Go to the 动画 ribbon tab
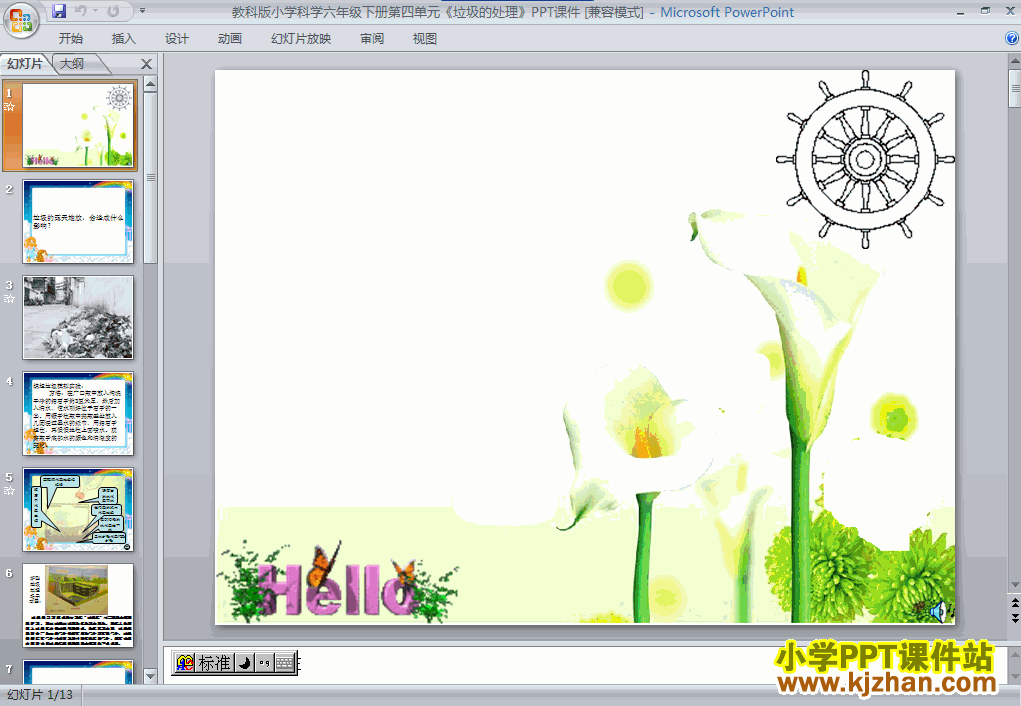The image size is (1021, 706). 229,38
